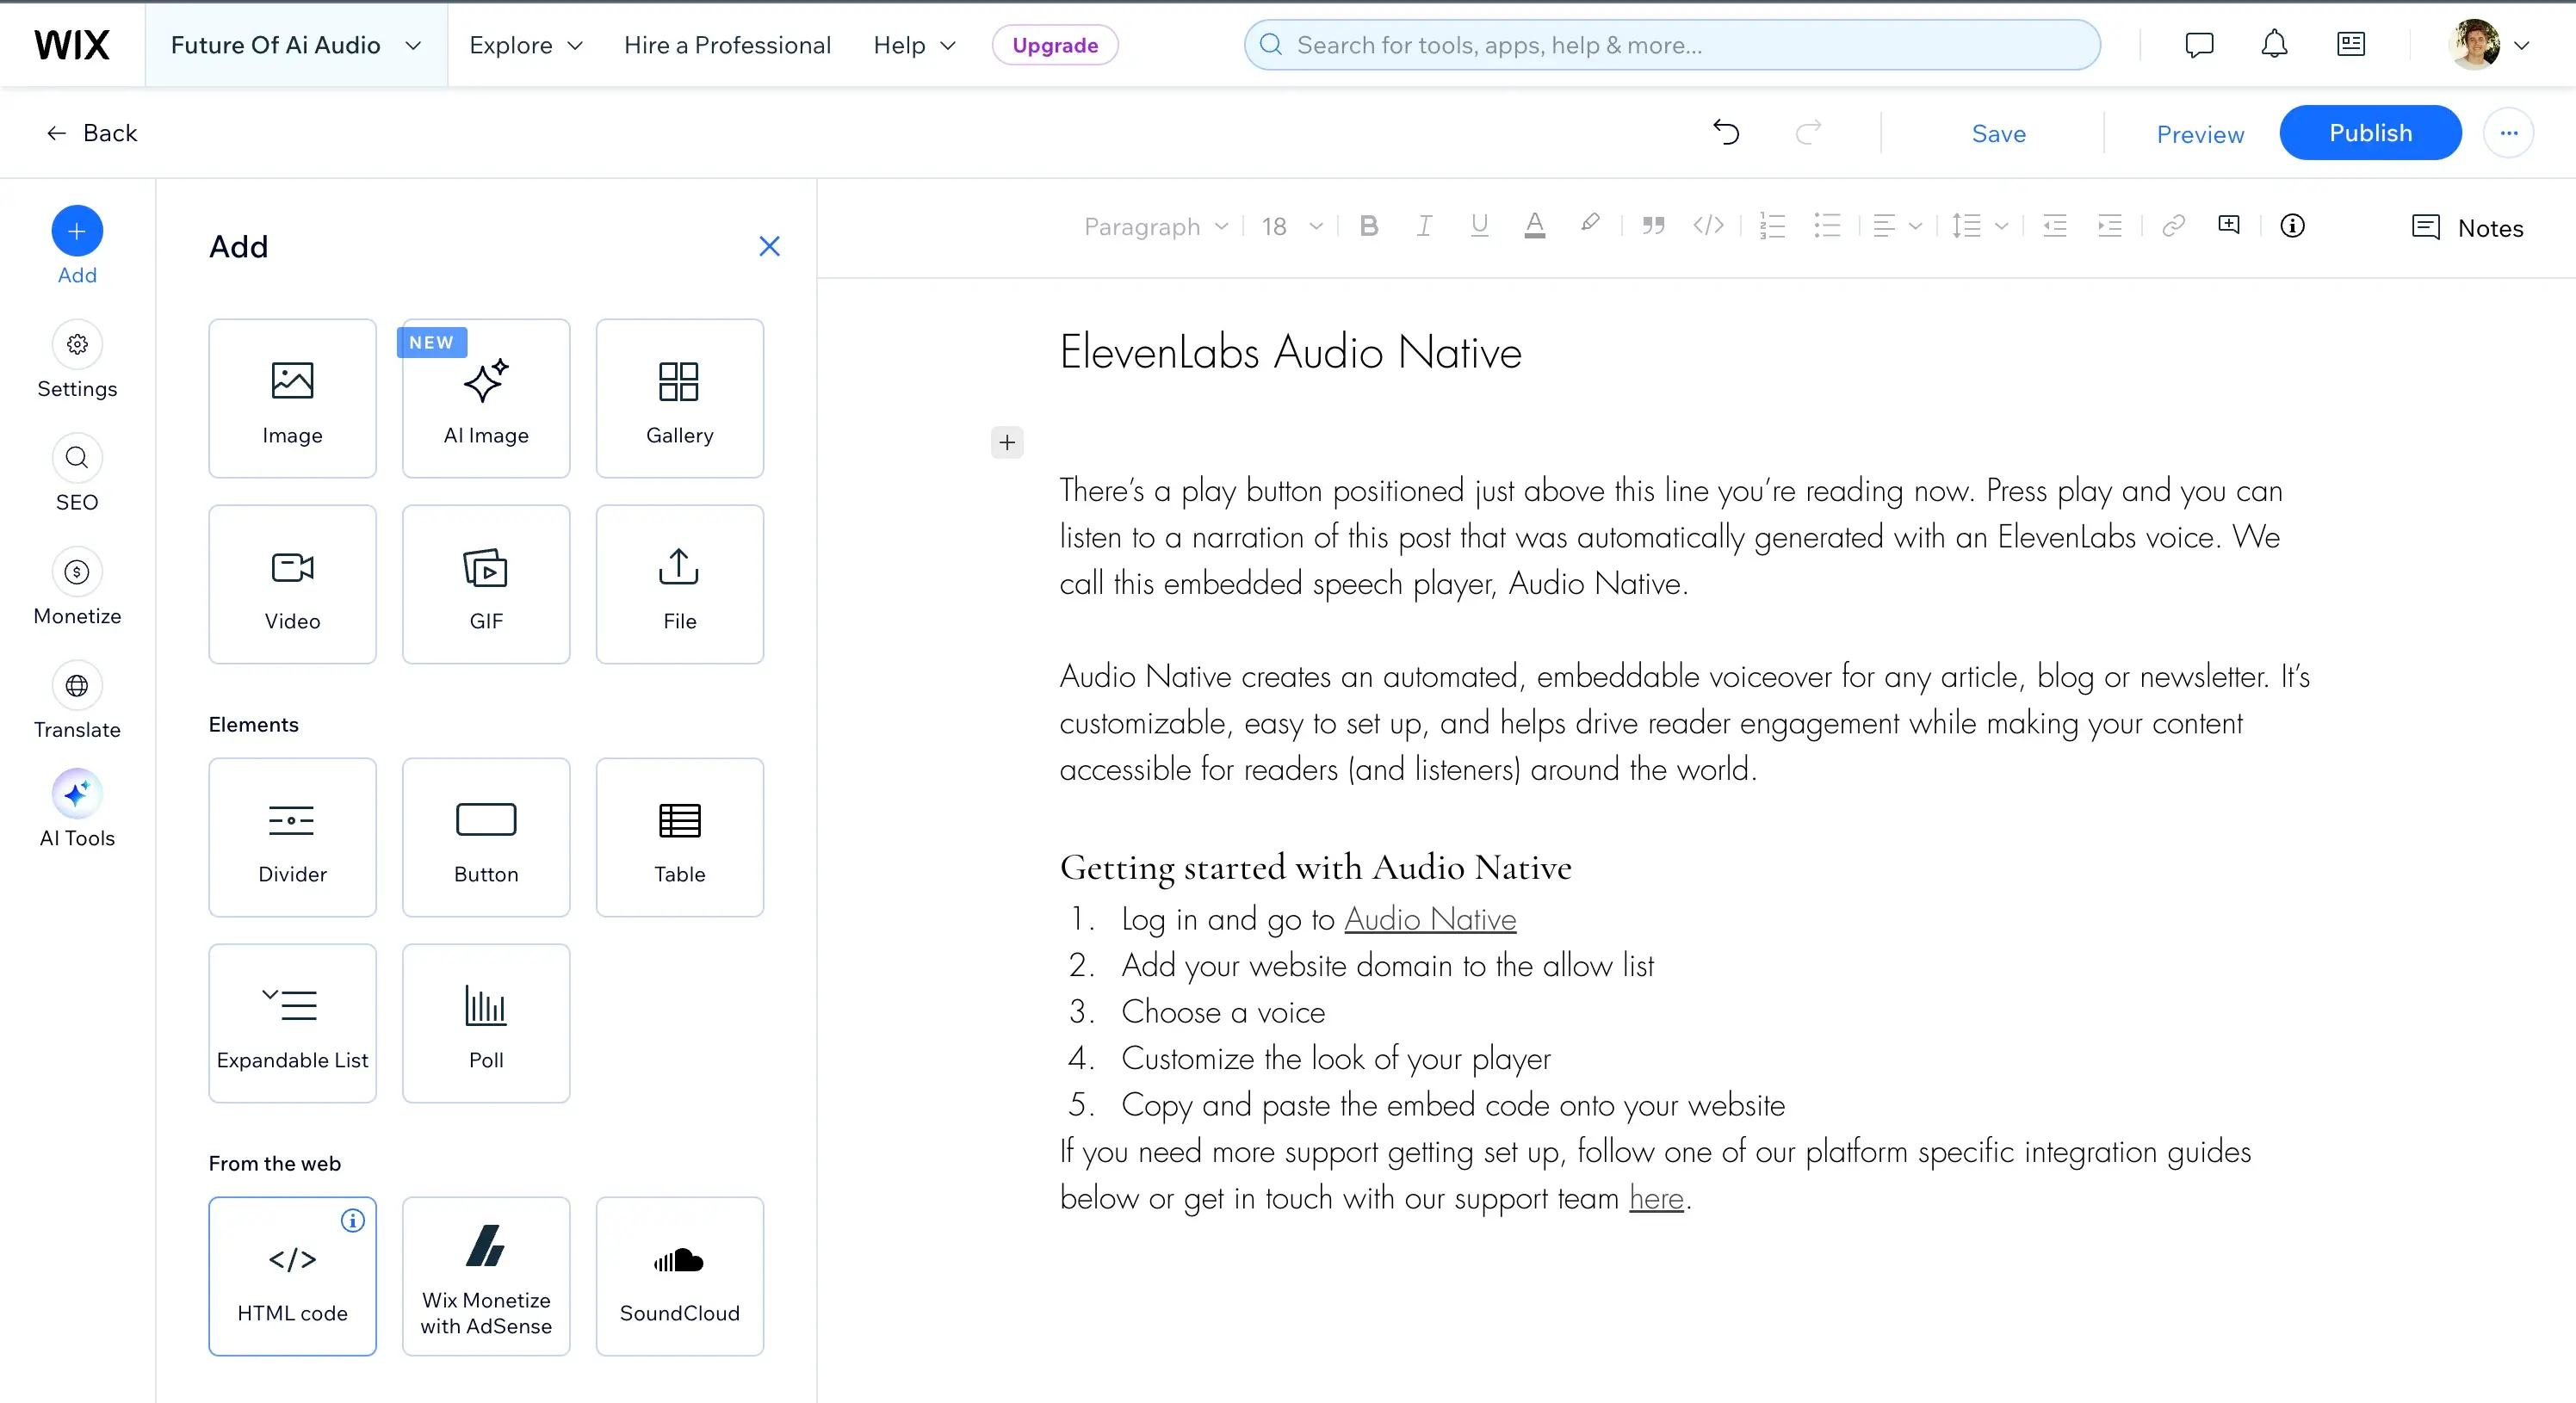Toggle italic formatting

tap(1424, 226)
